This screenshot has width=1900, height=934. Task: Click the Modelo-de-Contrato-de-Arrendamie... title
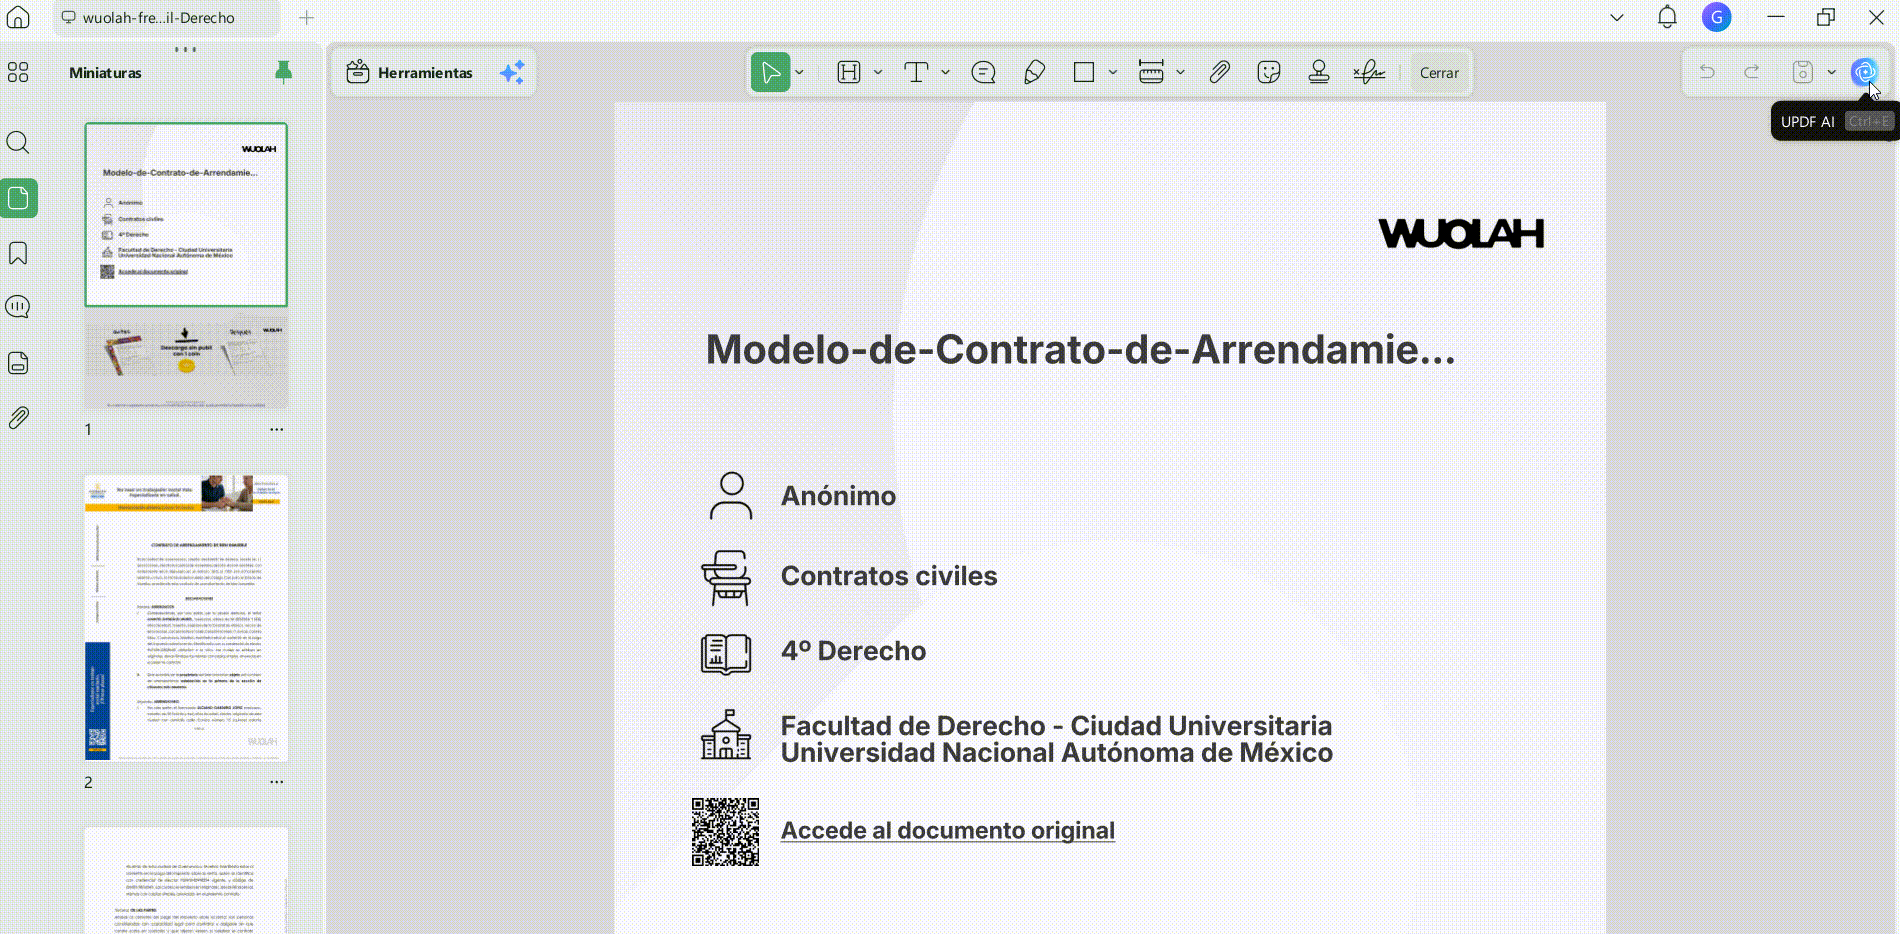point(1080,349)
